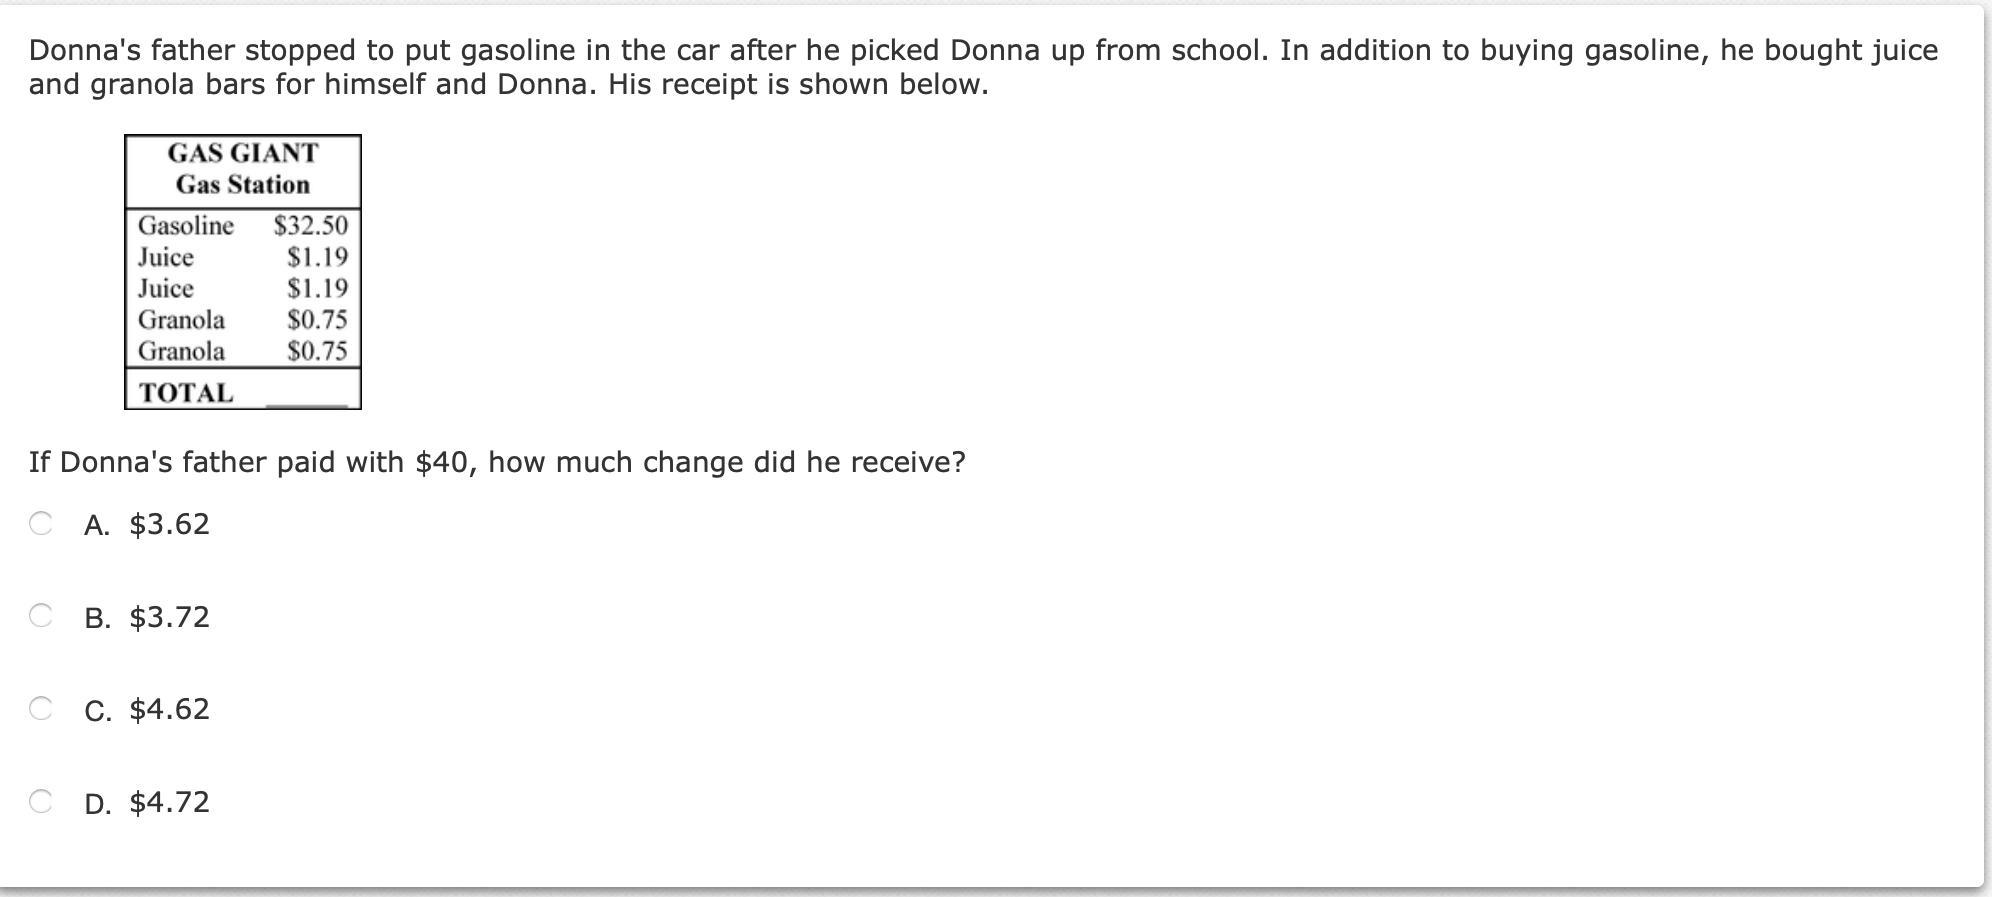Viewport: 1992px width, 897px height.
Task: Click the Gasoline $32.50 price
Action: pyautogui.click(x=310, y=225)
